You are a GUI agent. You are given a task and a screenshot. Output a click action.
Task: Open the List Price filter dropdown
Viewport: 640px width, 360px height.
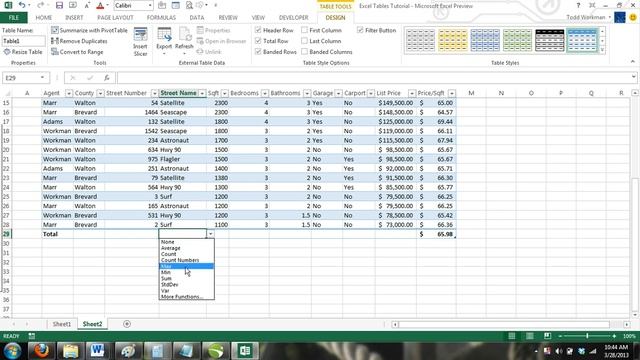(412, 93)
